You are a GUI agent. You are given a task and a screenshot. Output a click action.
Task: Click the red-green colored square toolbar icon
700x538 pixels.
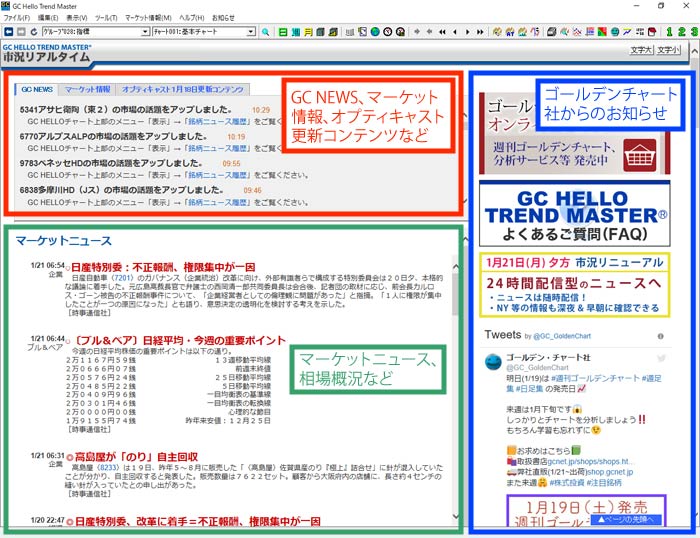click(x=602, y=32)
